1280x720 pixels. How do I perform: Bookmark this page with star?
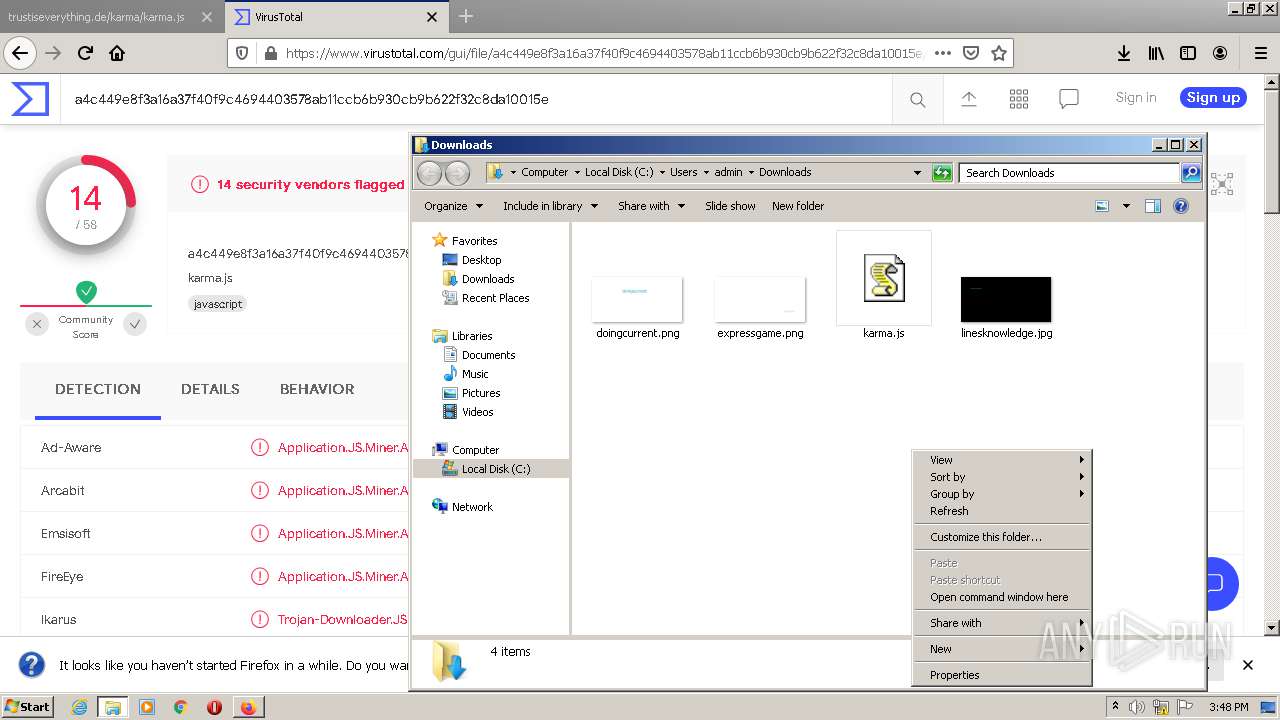[998, 53]
